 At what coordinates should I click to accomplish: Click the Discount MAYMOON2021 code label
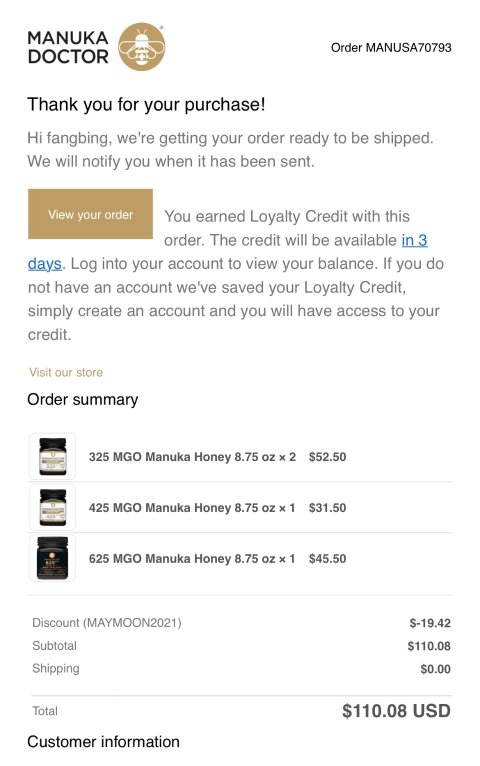(x=106, y=623)
